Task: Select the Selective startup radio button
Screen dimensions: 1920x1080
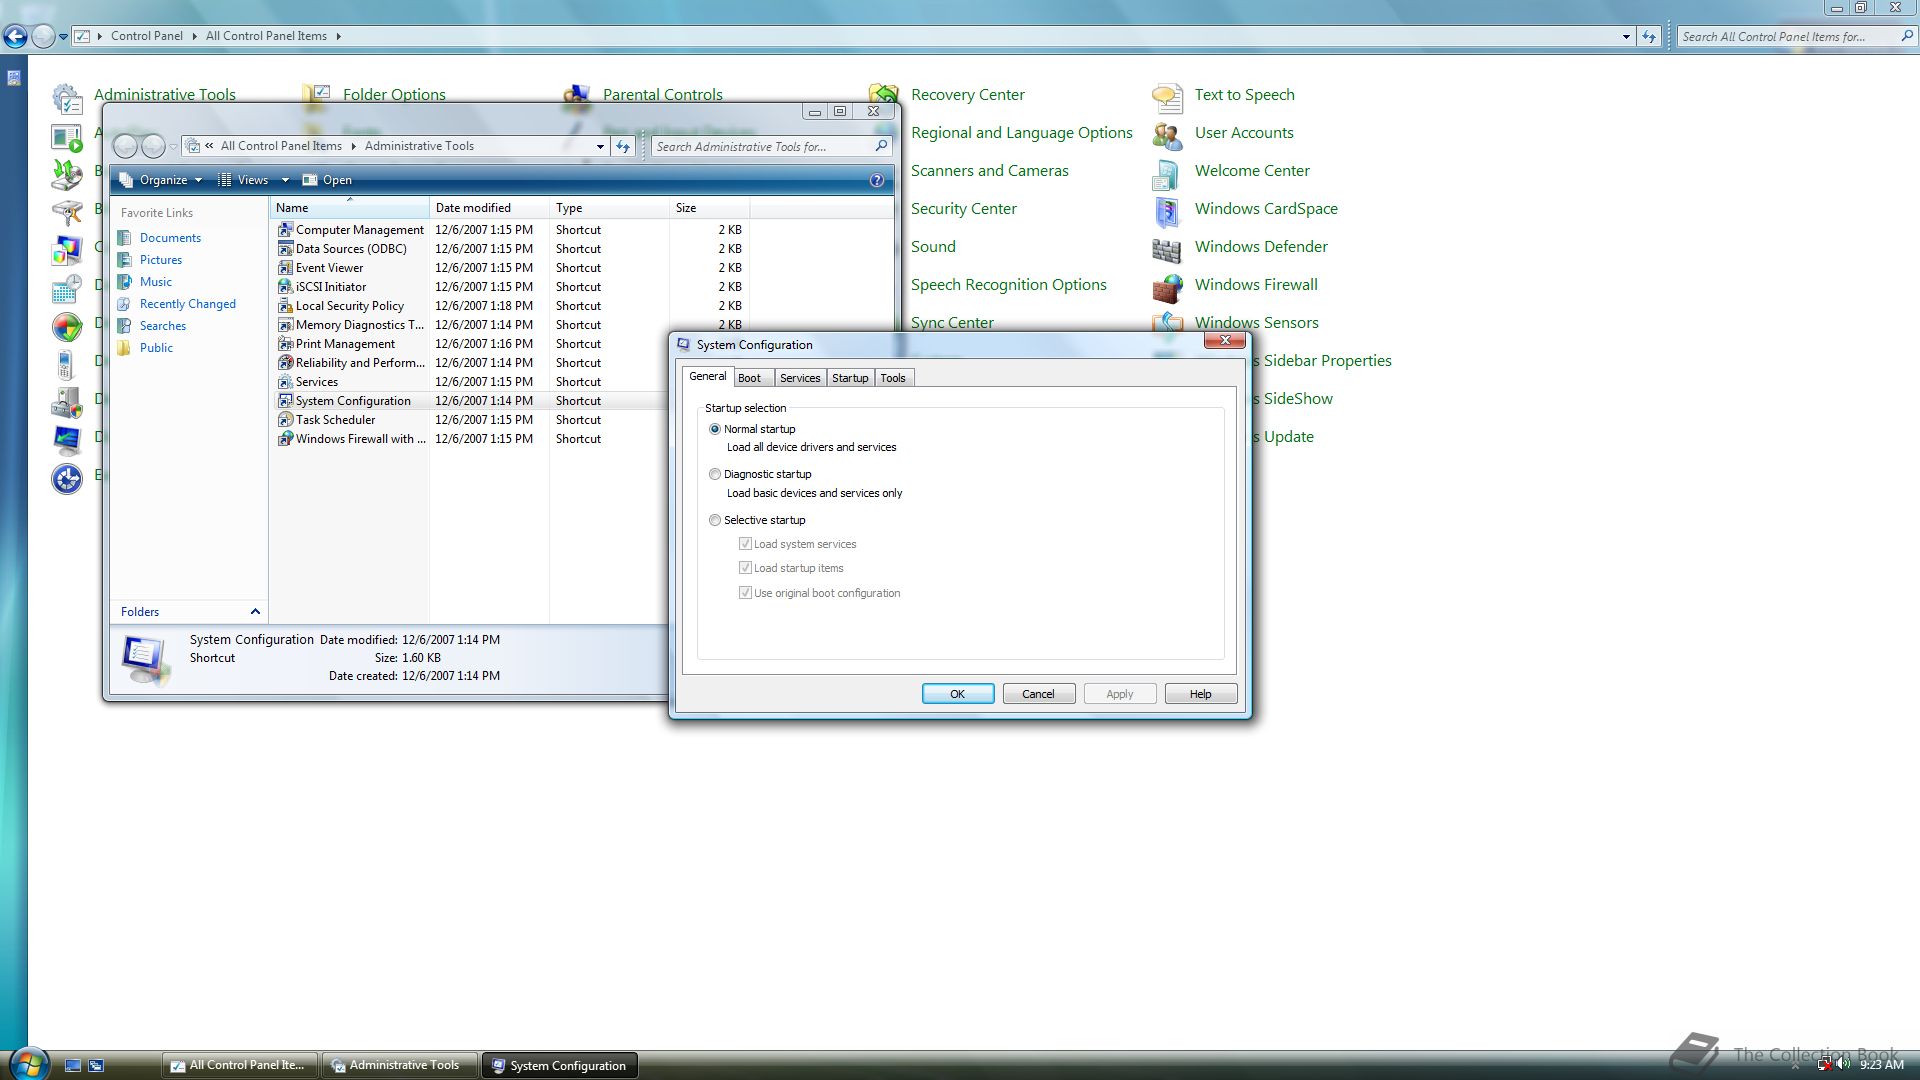Action: pyautogui.click(x=715, y=520)
